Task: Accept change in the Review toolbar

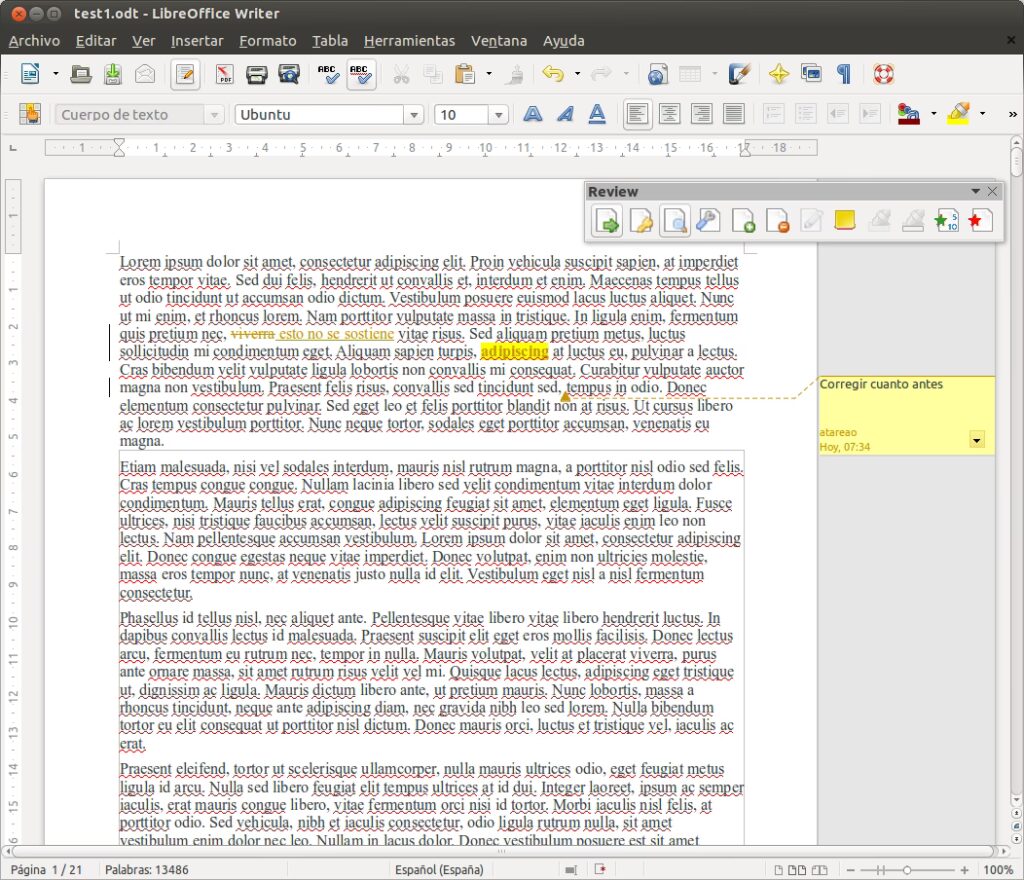Action: tap(743, 221)
